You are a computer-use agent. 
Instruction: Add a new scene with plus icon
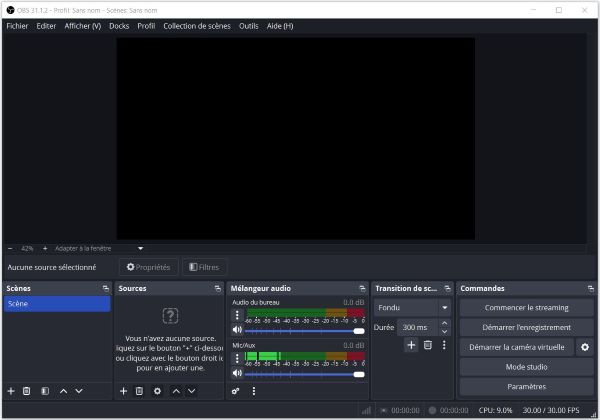click(x=11, y=391)
